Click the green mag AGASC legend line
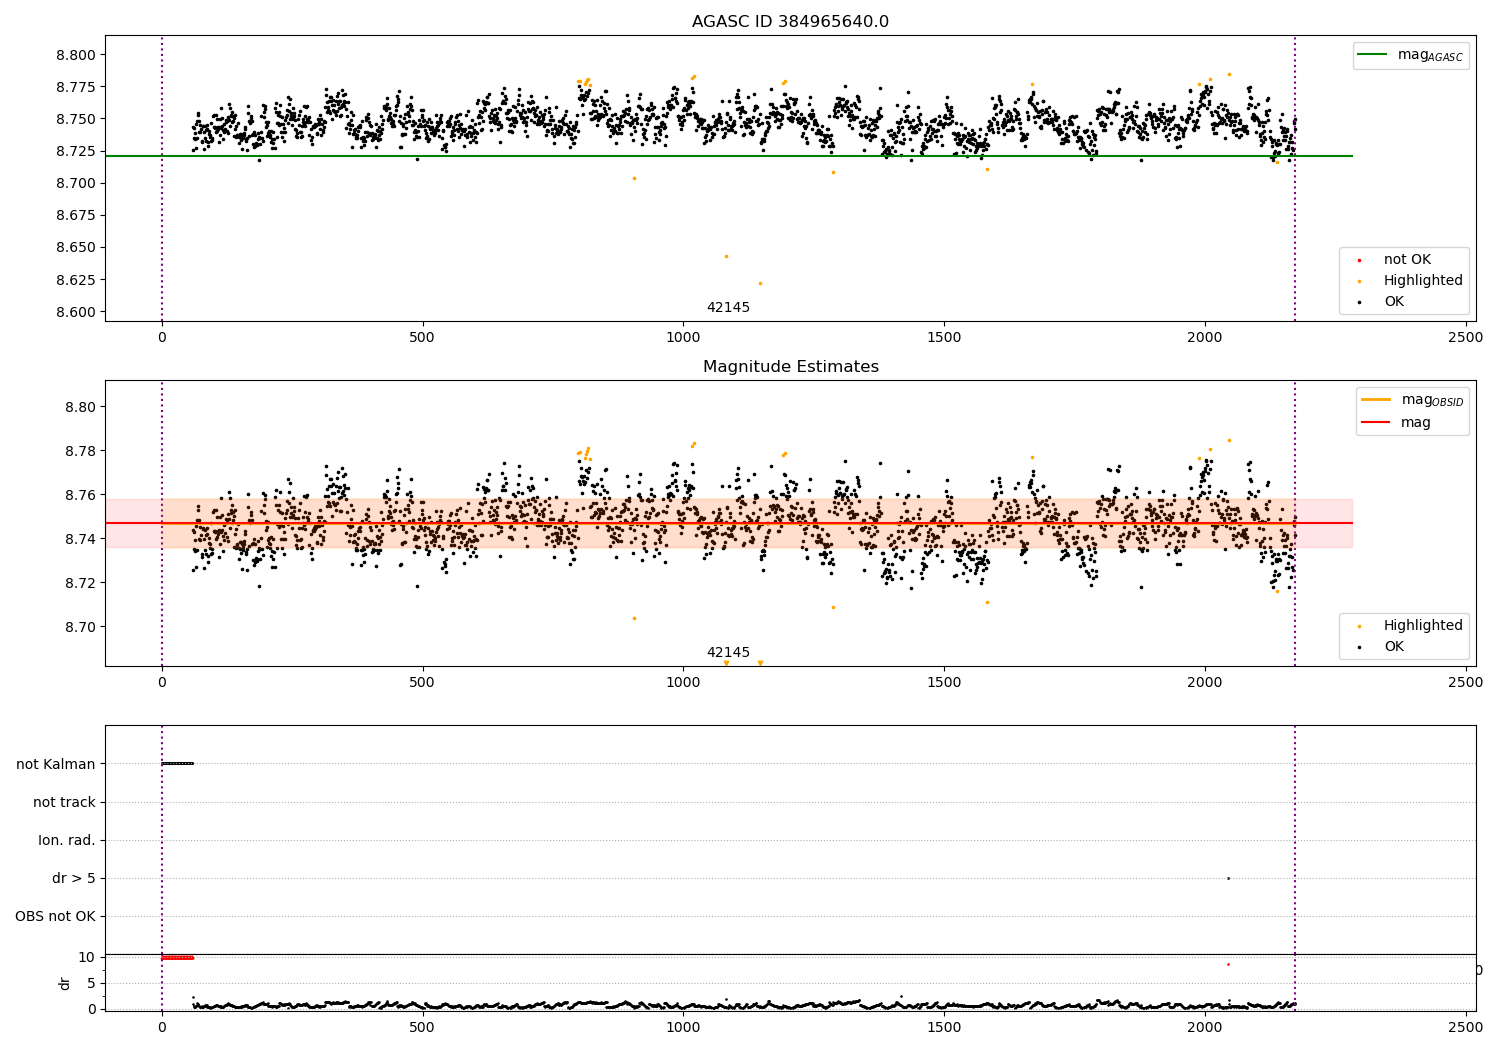 click(1374, 55)
